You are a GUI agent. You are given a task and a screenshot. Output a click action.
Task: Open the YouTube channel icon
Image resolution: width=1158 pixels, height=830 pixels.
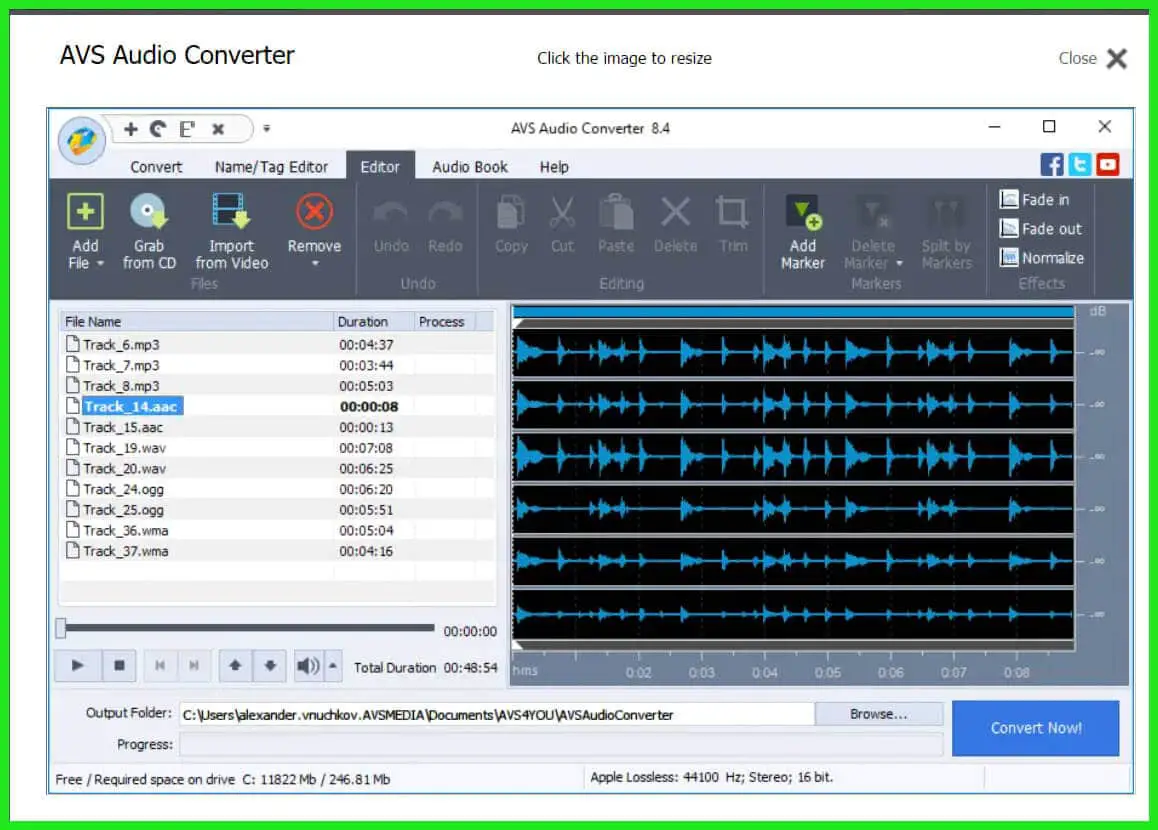(1108, 165)
